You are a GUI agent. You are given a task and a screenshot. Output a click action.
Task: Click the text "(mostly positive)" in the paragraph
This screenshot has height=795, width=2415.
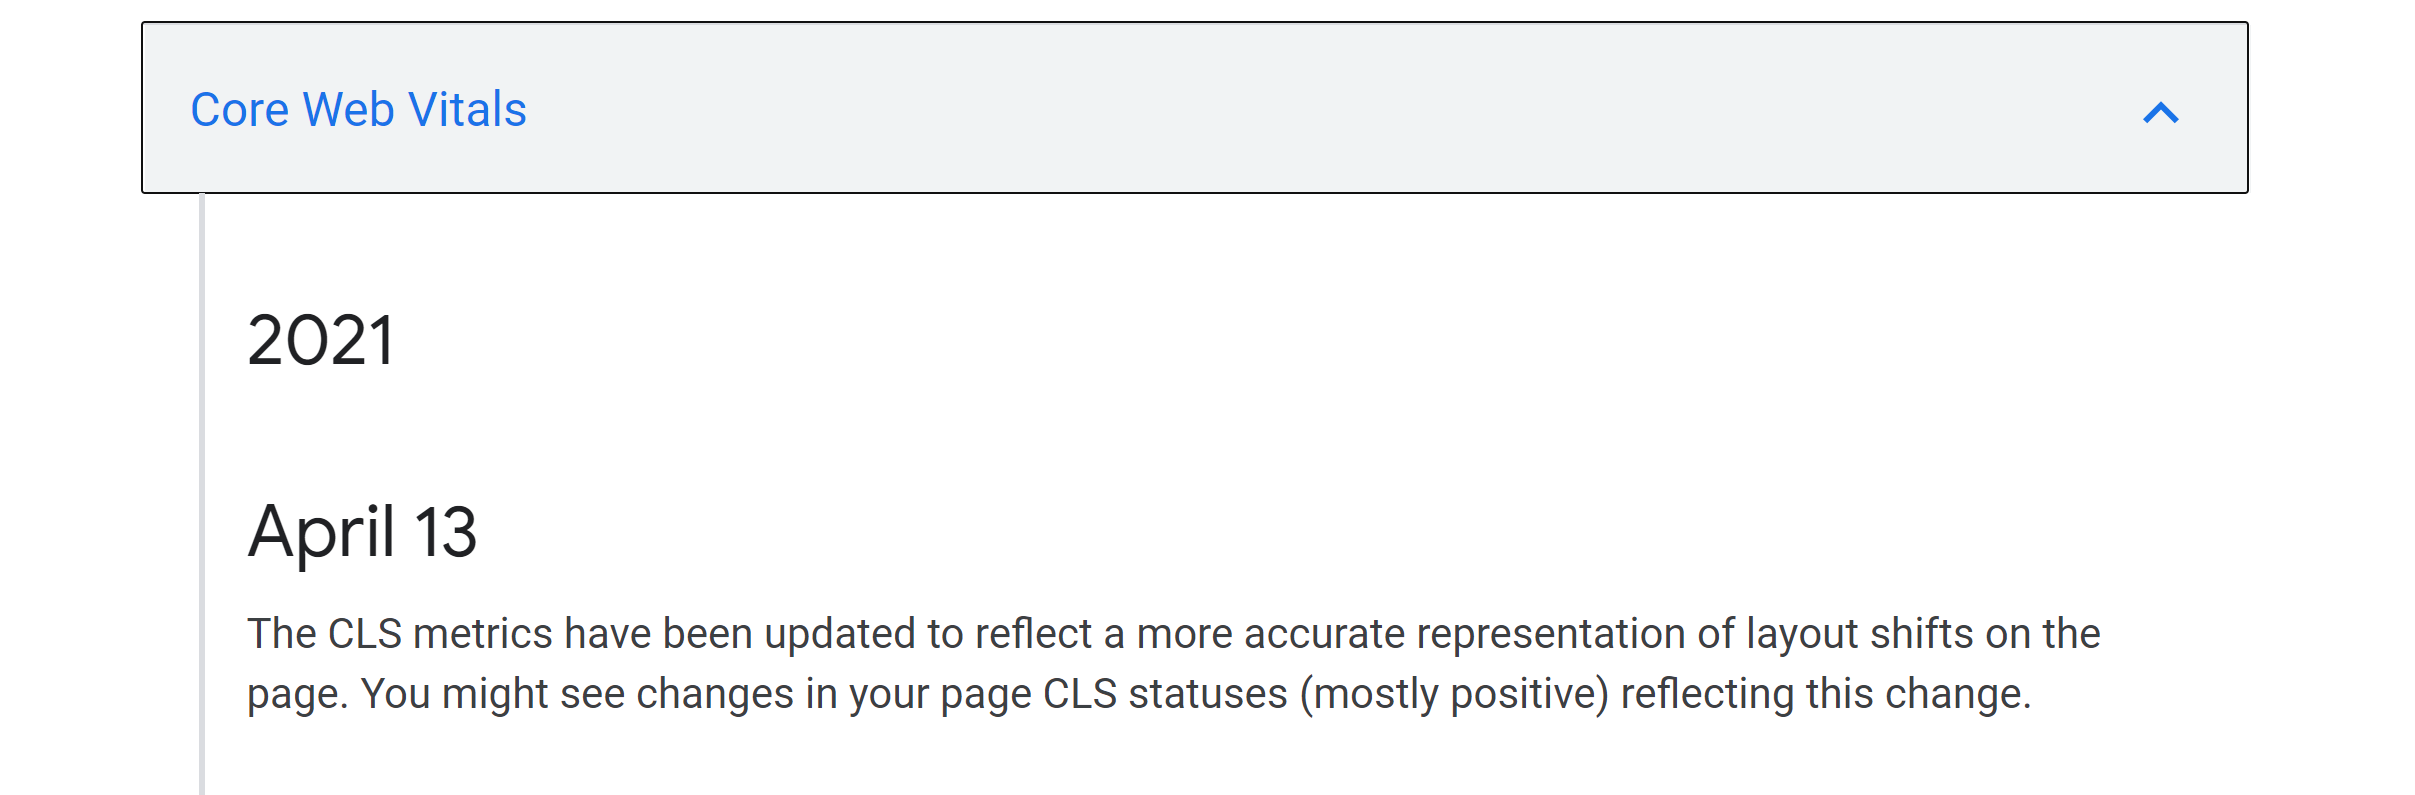click(x=1454, y=694)
